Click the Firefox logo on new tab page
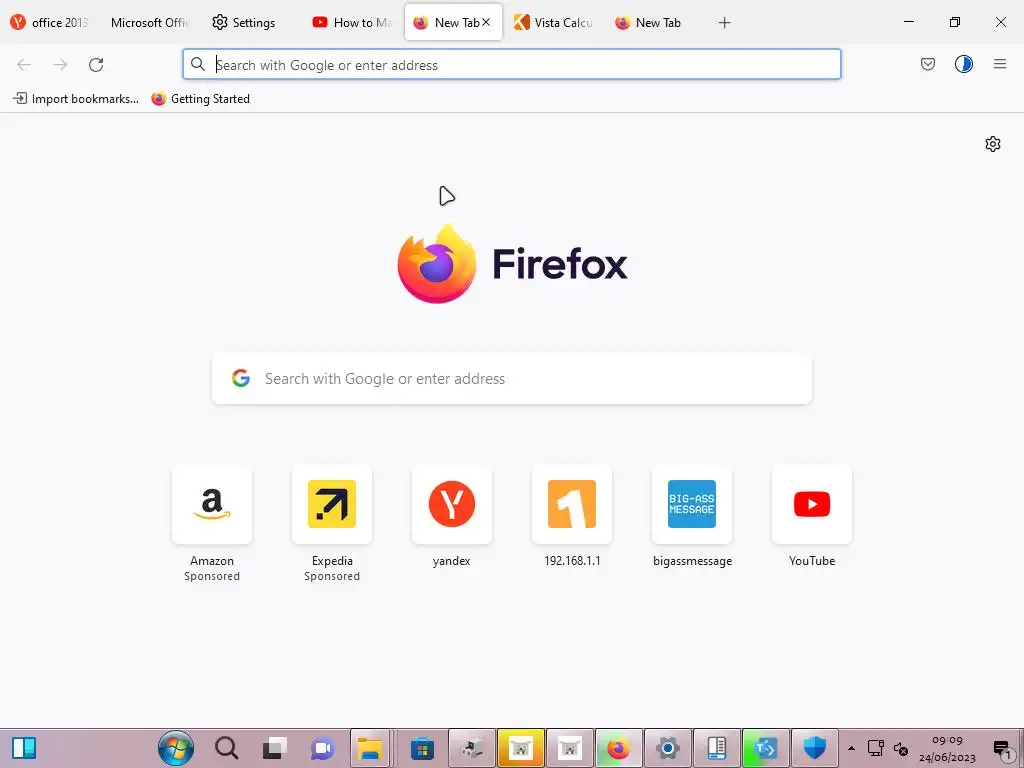1024x768 pixels. [x=437, y=264]
